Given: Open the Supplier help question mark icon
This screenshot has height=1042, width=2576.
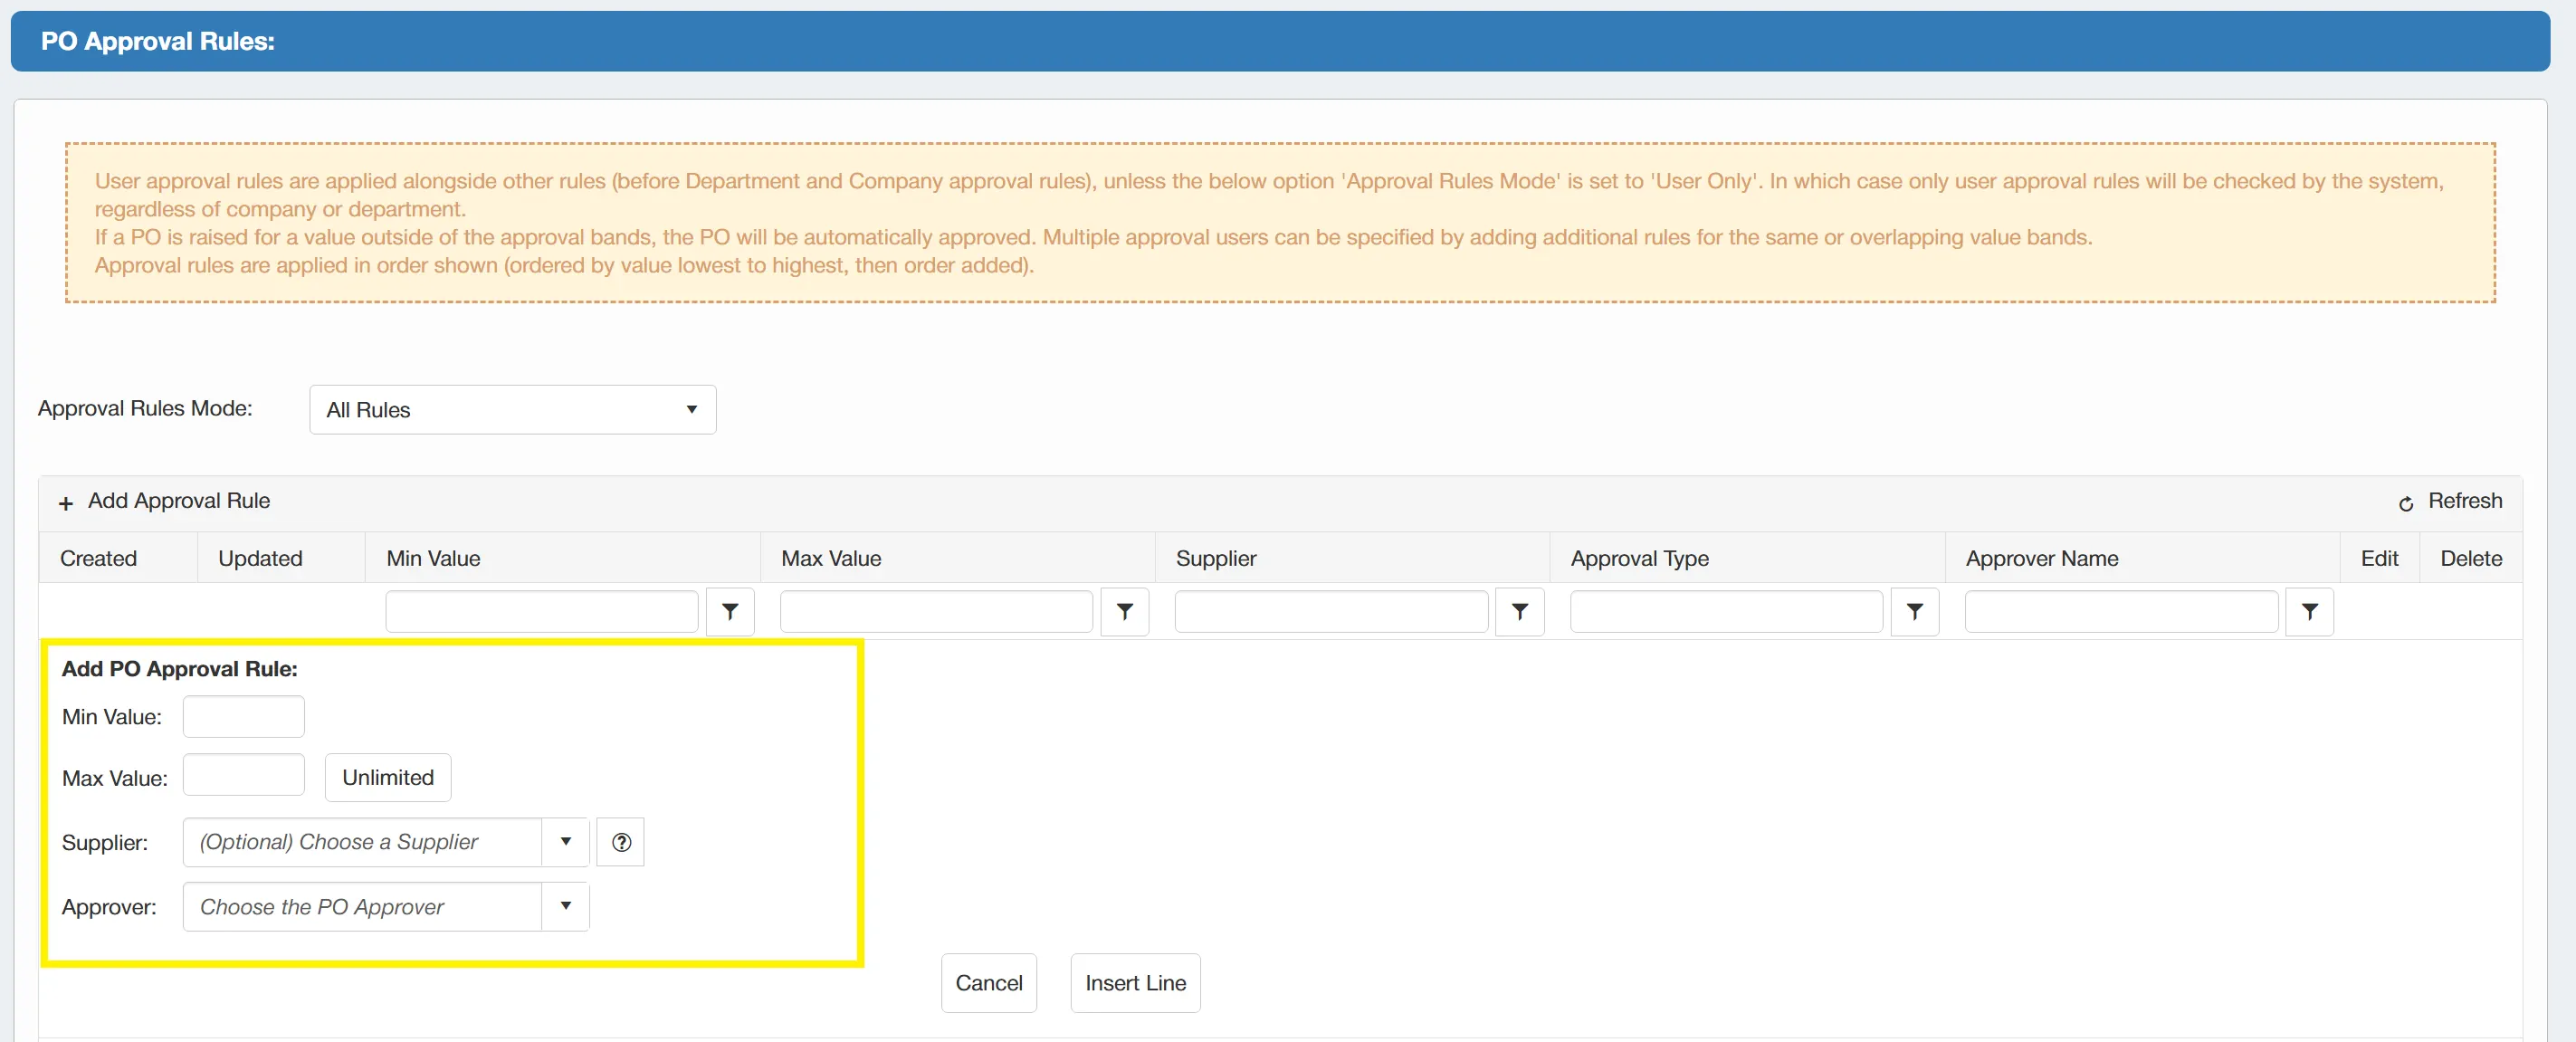Looking at the screenshot, I should coord(621,842).
